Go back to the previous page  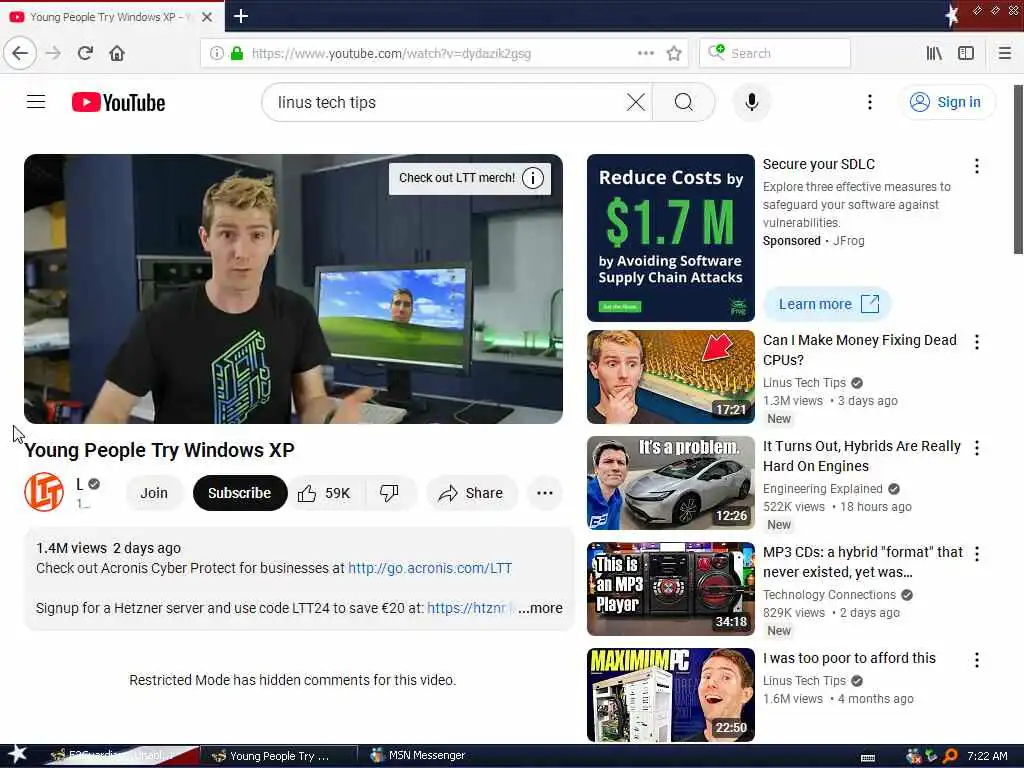[20, 54]
